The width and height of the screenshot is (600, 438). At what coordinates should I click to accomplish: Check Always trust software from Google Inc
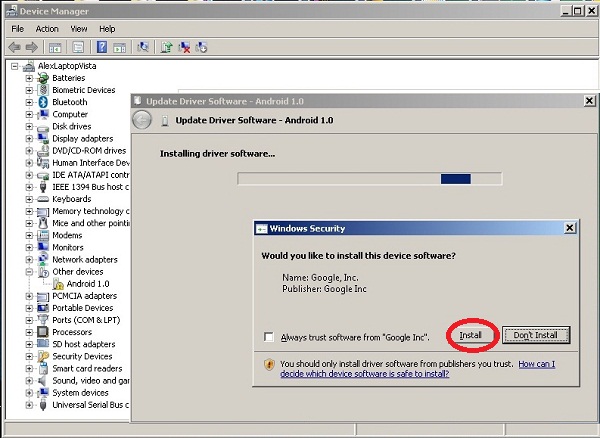(x=269, y=337)
